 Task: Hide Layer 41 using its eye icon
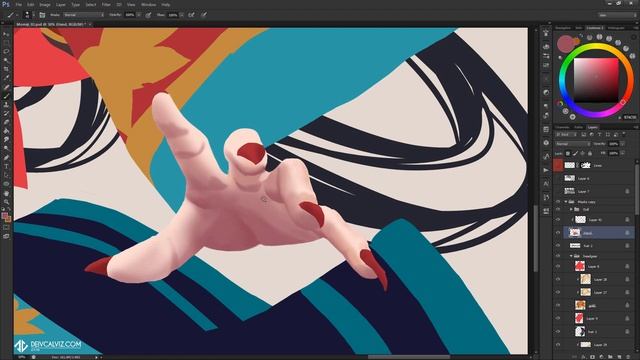[558, 220]
